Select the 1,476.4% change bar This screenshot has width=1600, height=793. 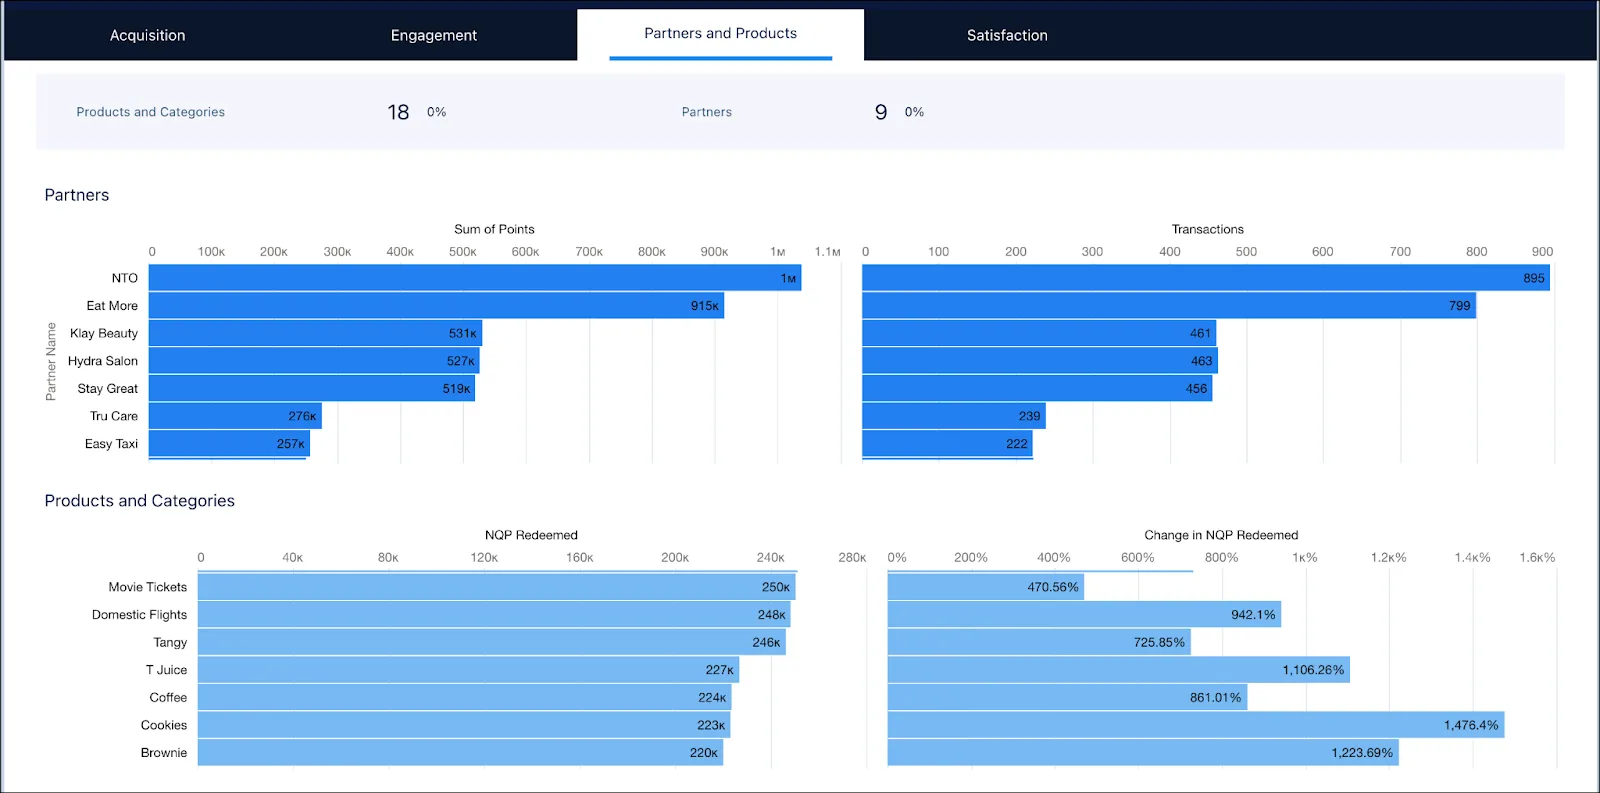1196,725
